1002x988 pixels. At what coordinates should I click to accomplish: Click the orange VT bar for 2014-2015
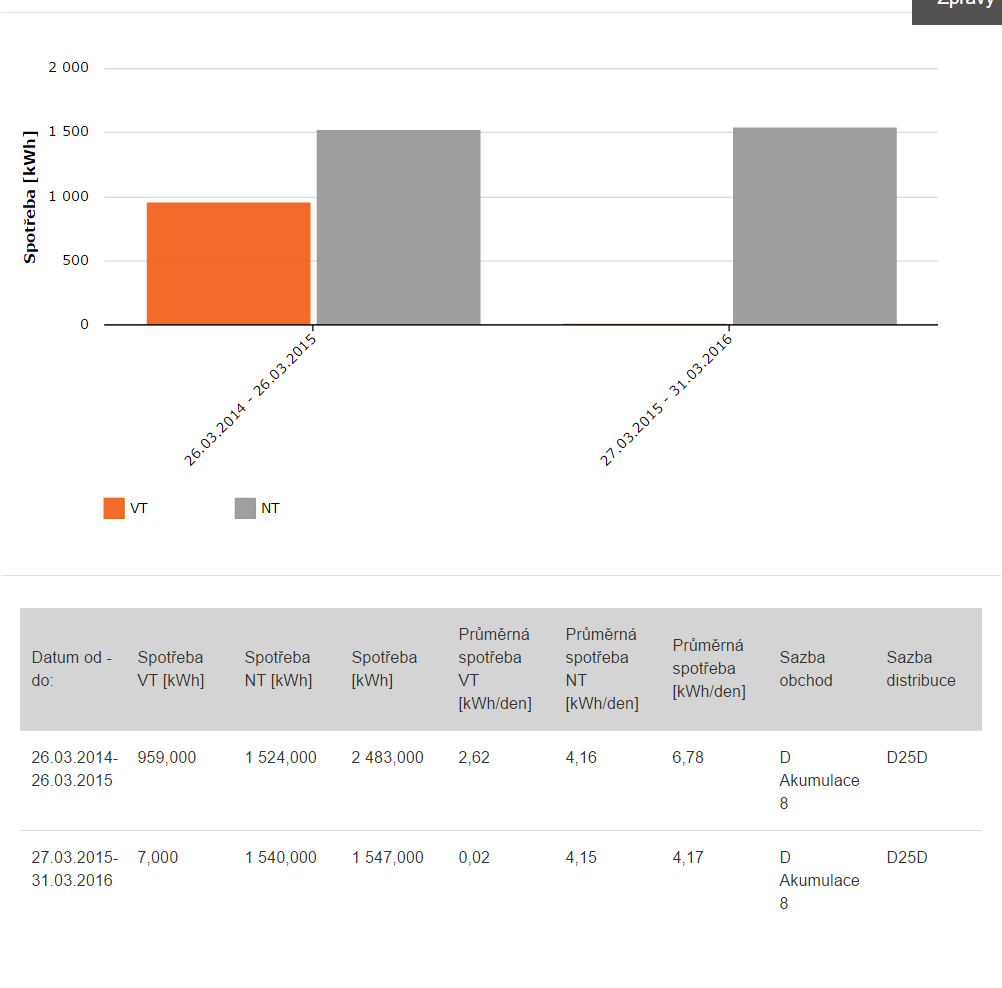coord(229,263)
